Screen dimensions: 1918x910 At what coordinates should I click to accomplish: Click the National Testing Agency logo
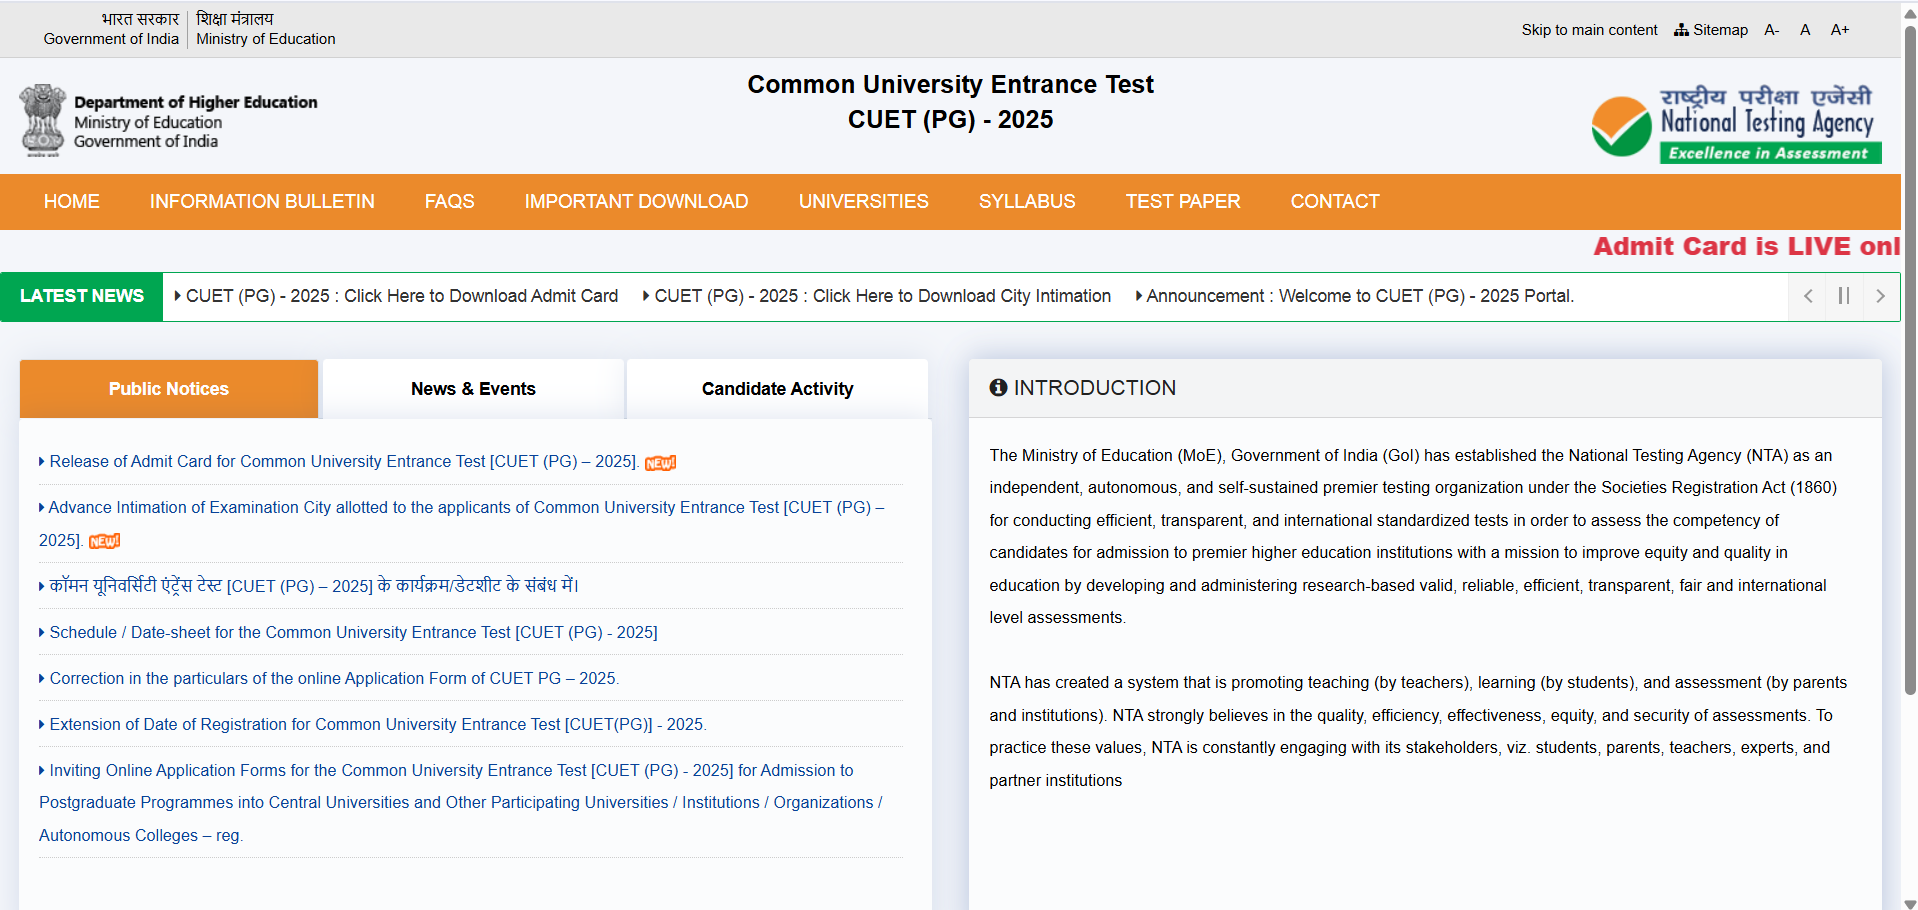click(x=1737, y=124)
